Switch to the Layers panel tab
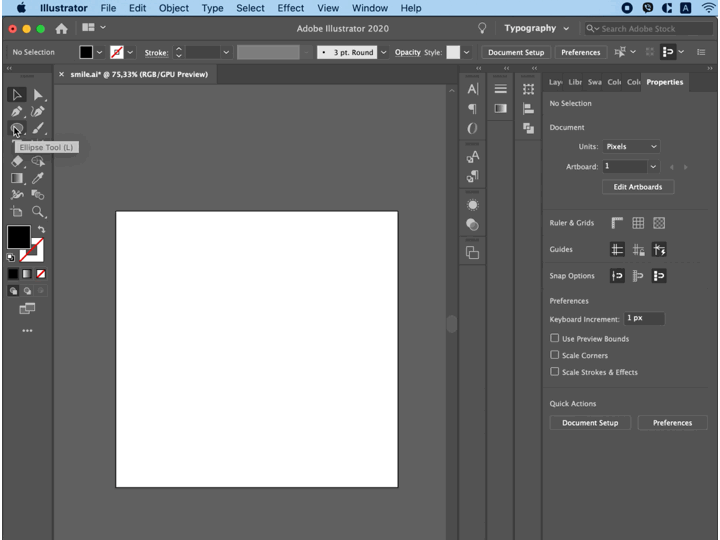 click(x=555, y=82)
